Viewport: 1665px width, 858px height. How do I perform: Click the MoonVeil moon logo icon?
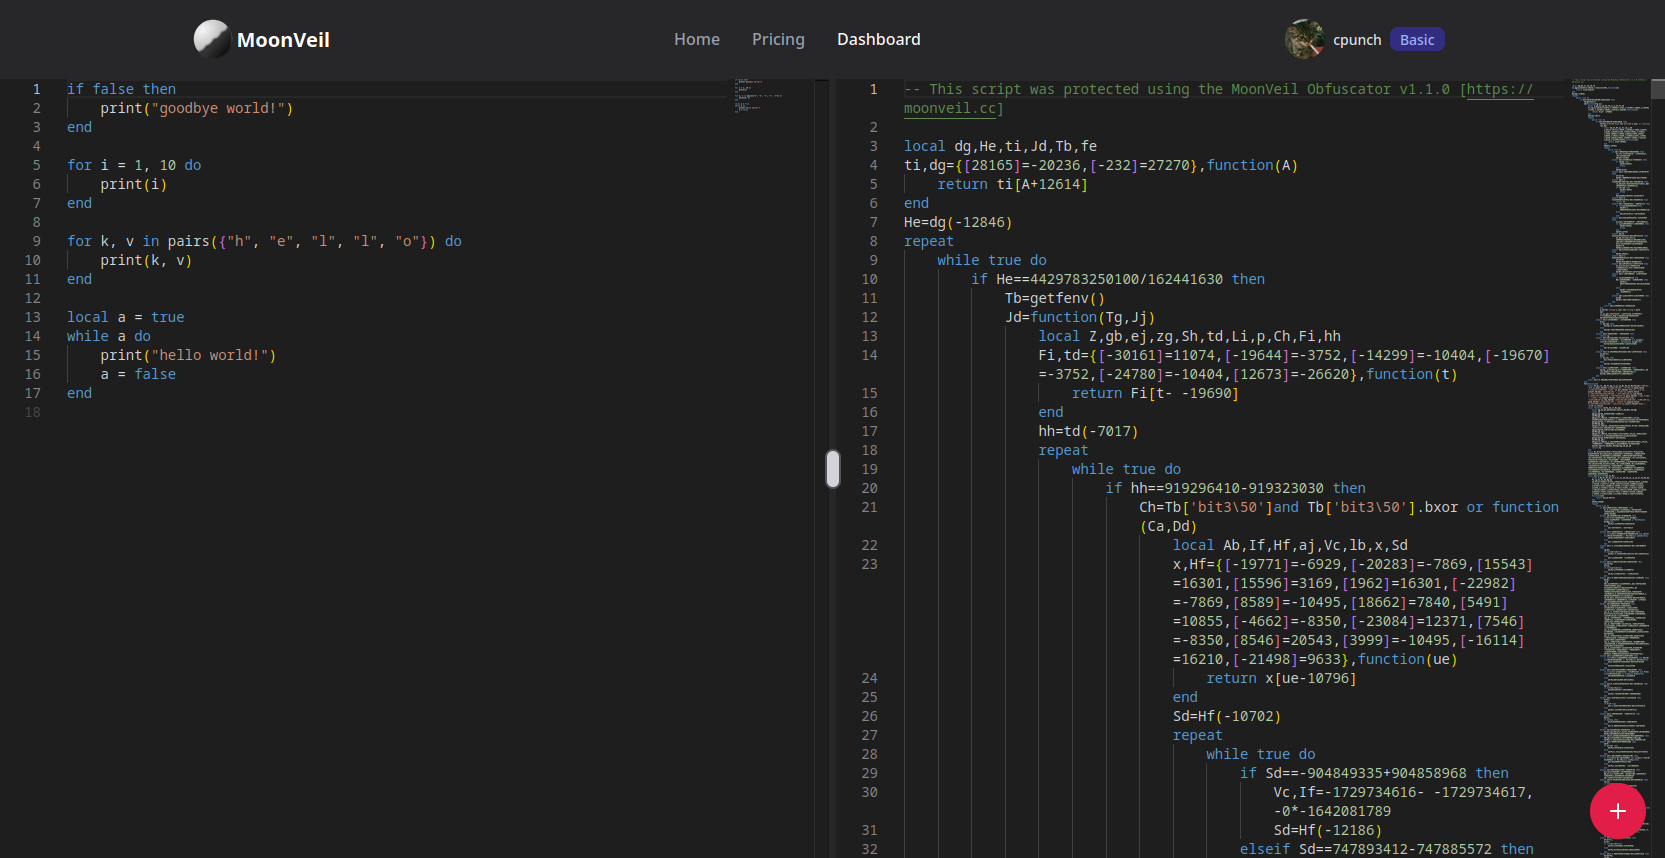[211, 39]
